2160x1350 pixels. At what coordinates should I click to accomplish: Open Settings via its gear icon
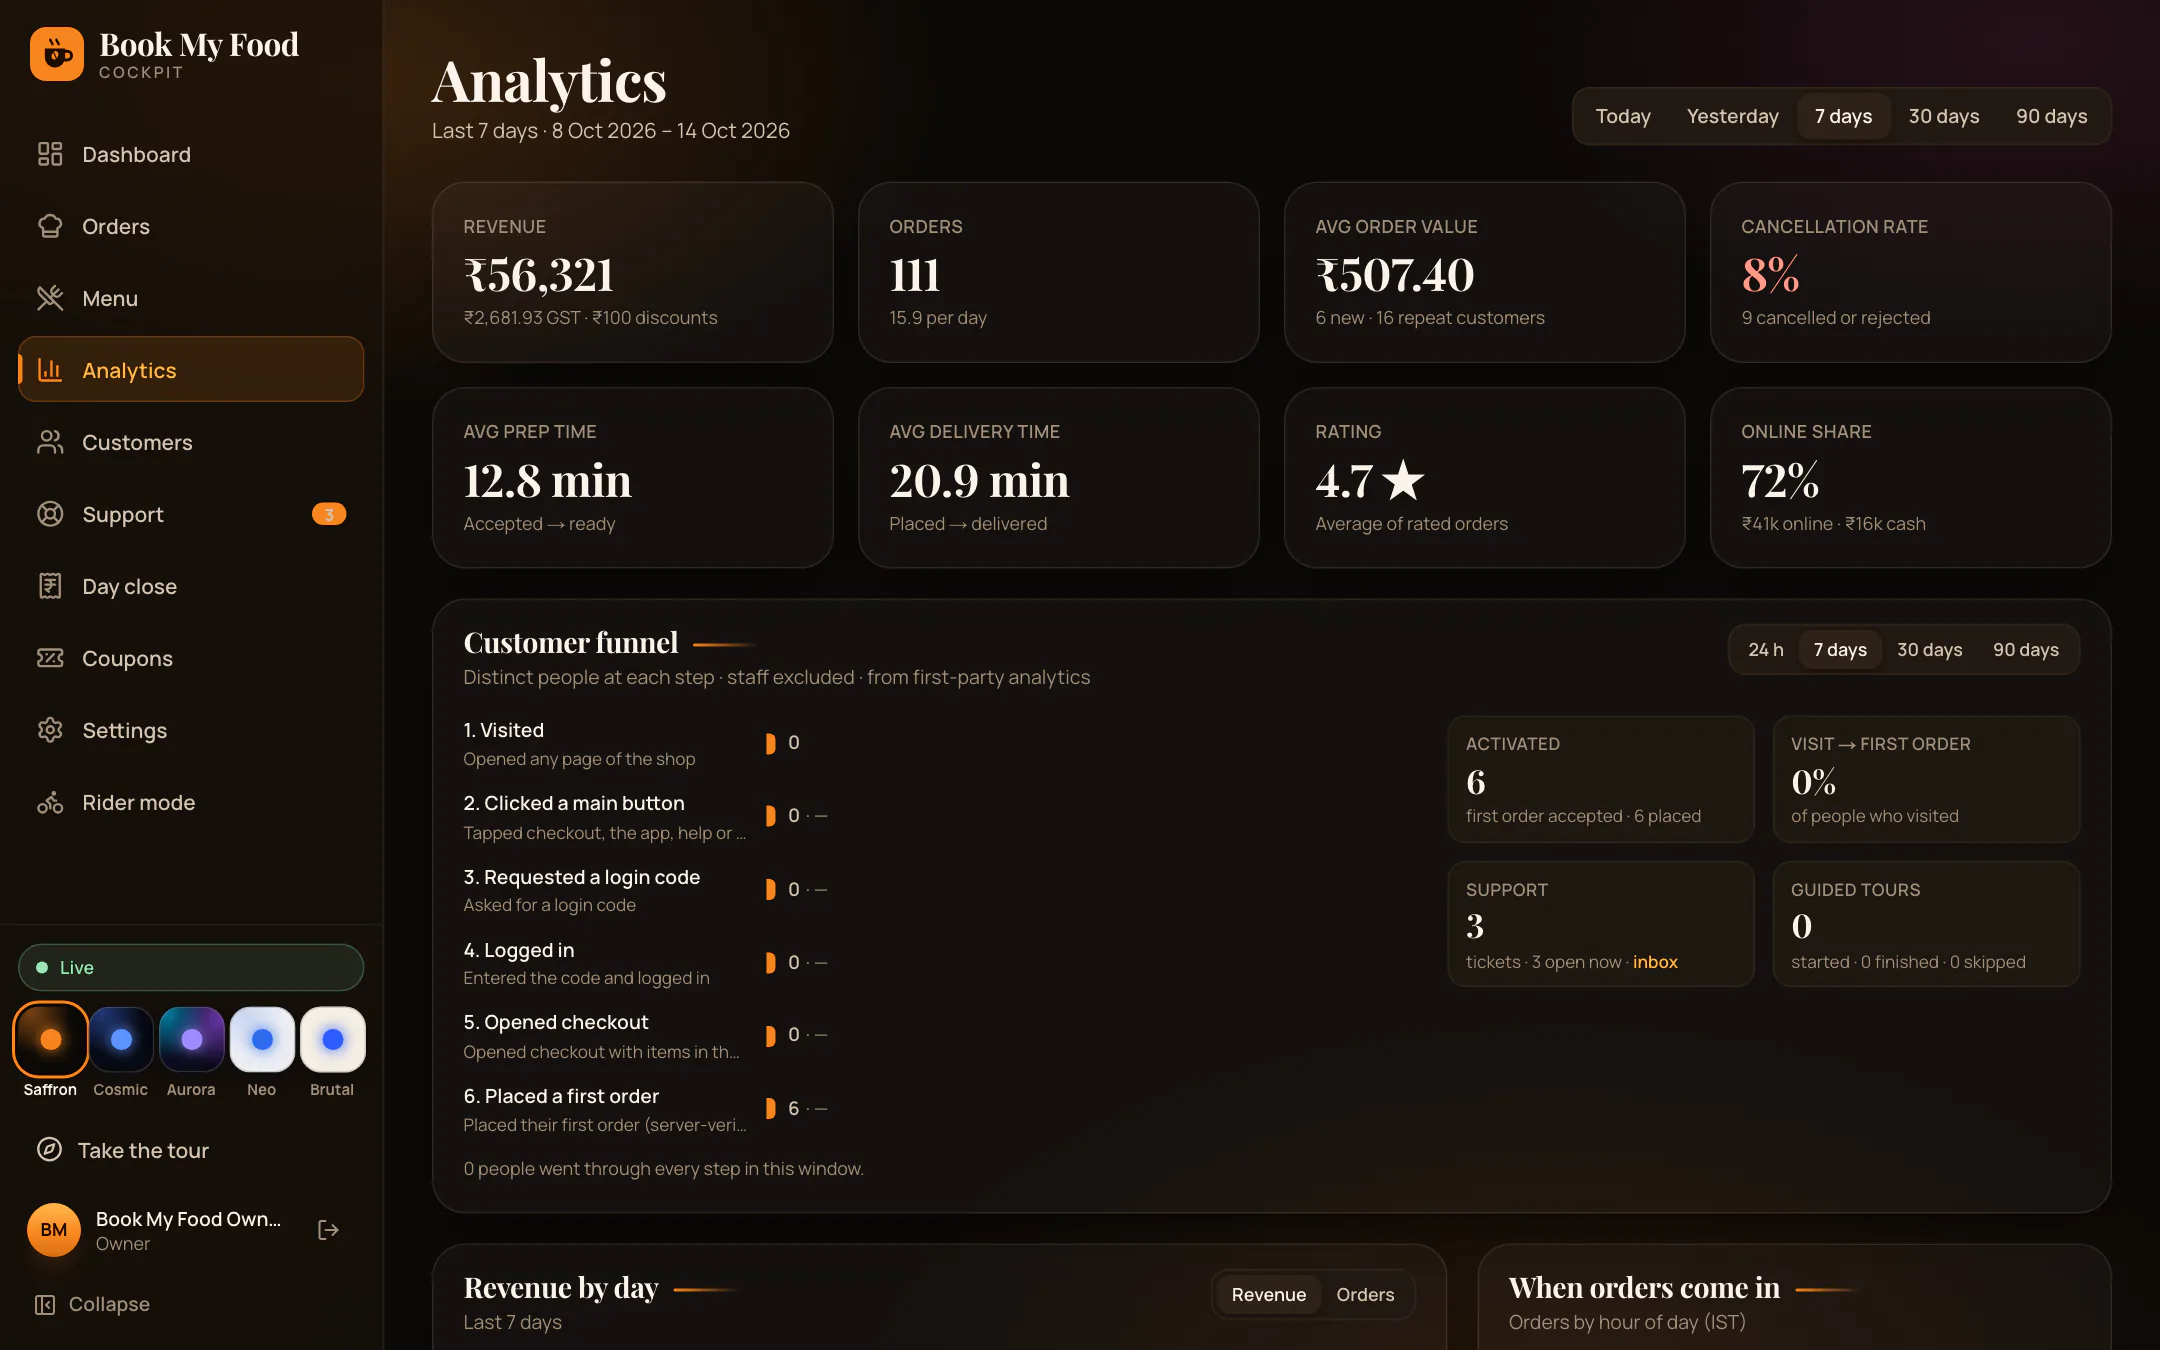click(x=50, y=730)
